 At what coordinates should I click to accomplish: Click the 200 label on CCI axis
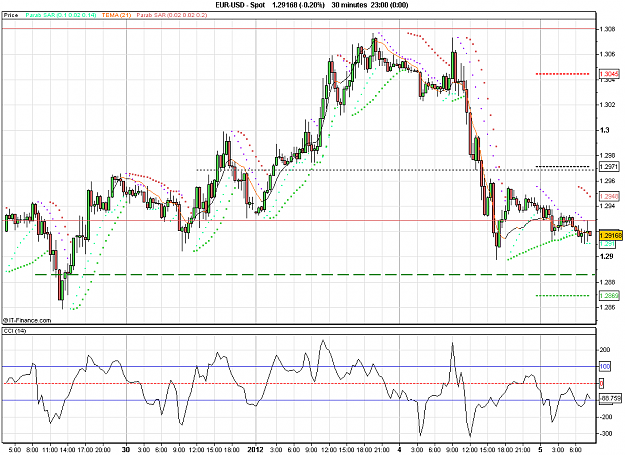[605, 350]
